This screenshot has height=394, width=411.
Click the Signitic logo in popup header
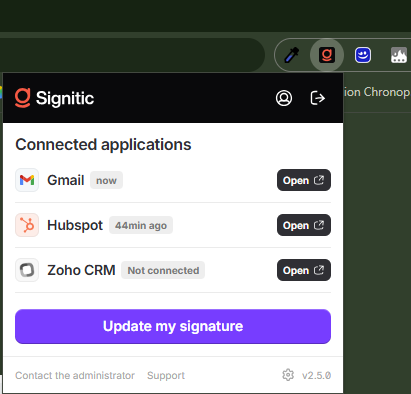(x=55, y=98)
